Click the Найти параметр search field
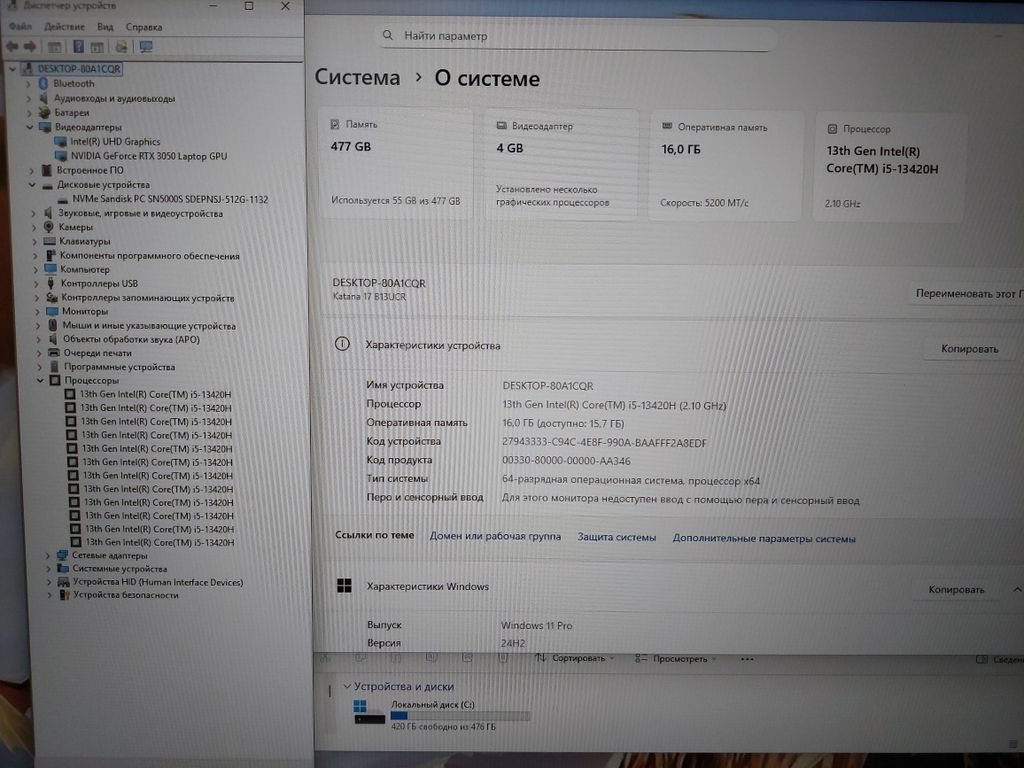 [580, 36]
